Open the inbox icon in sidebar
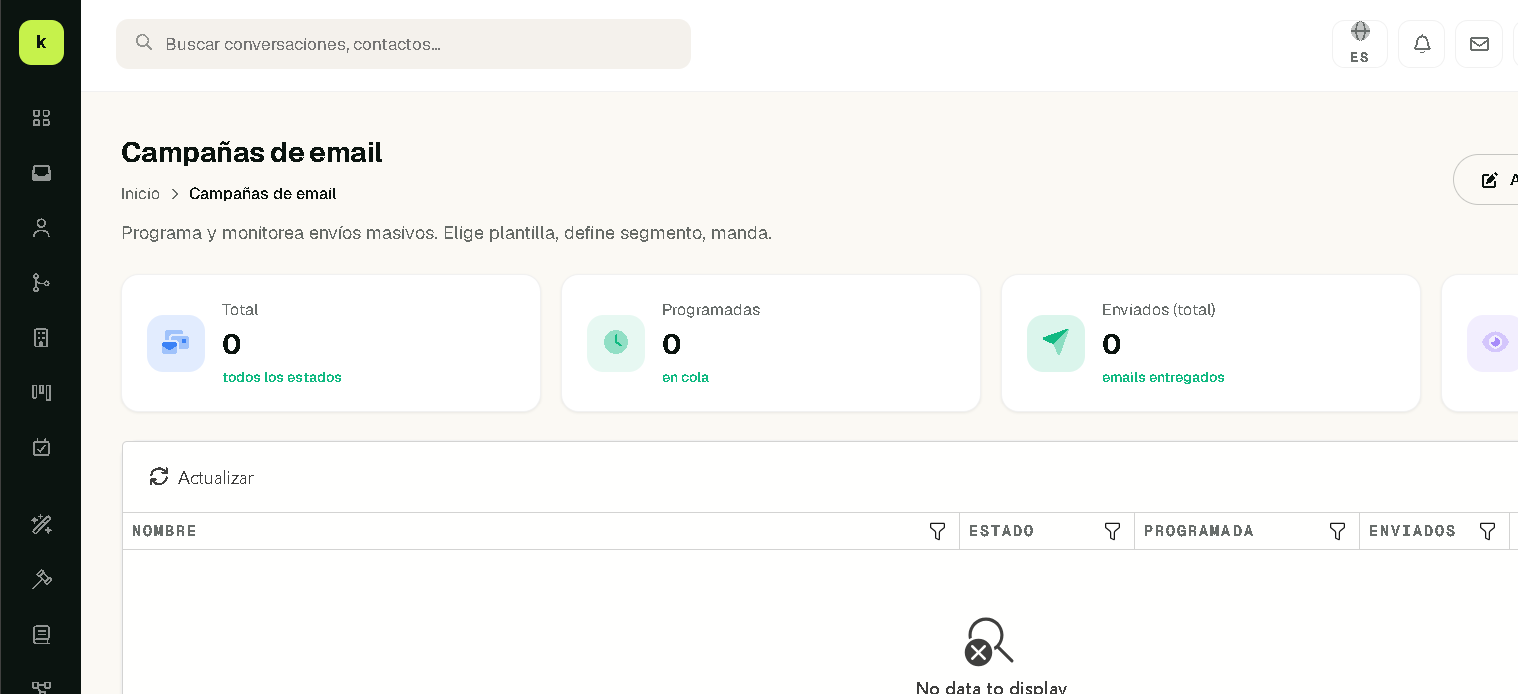Viewport: 1518px width, 694px height. coord(41,173)
